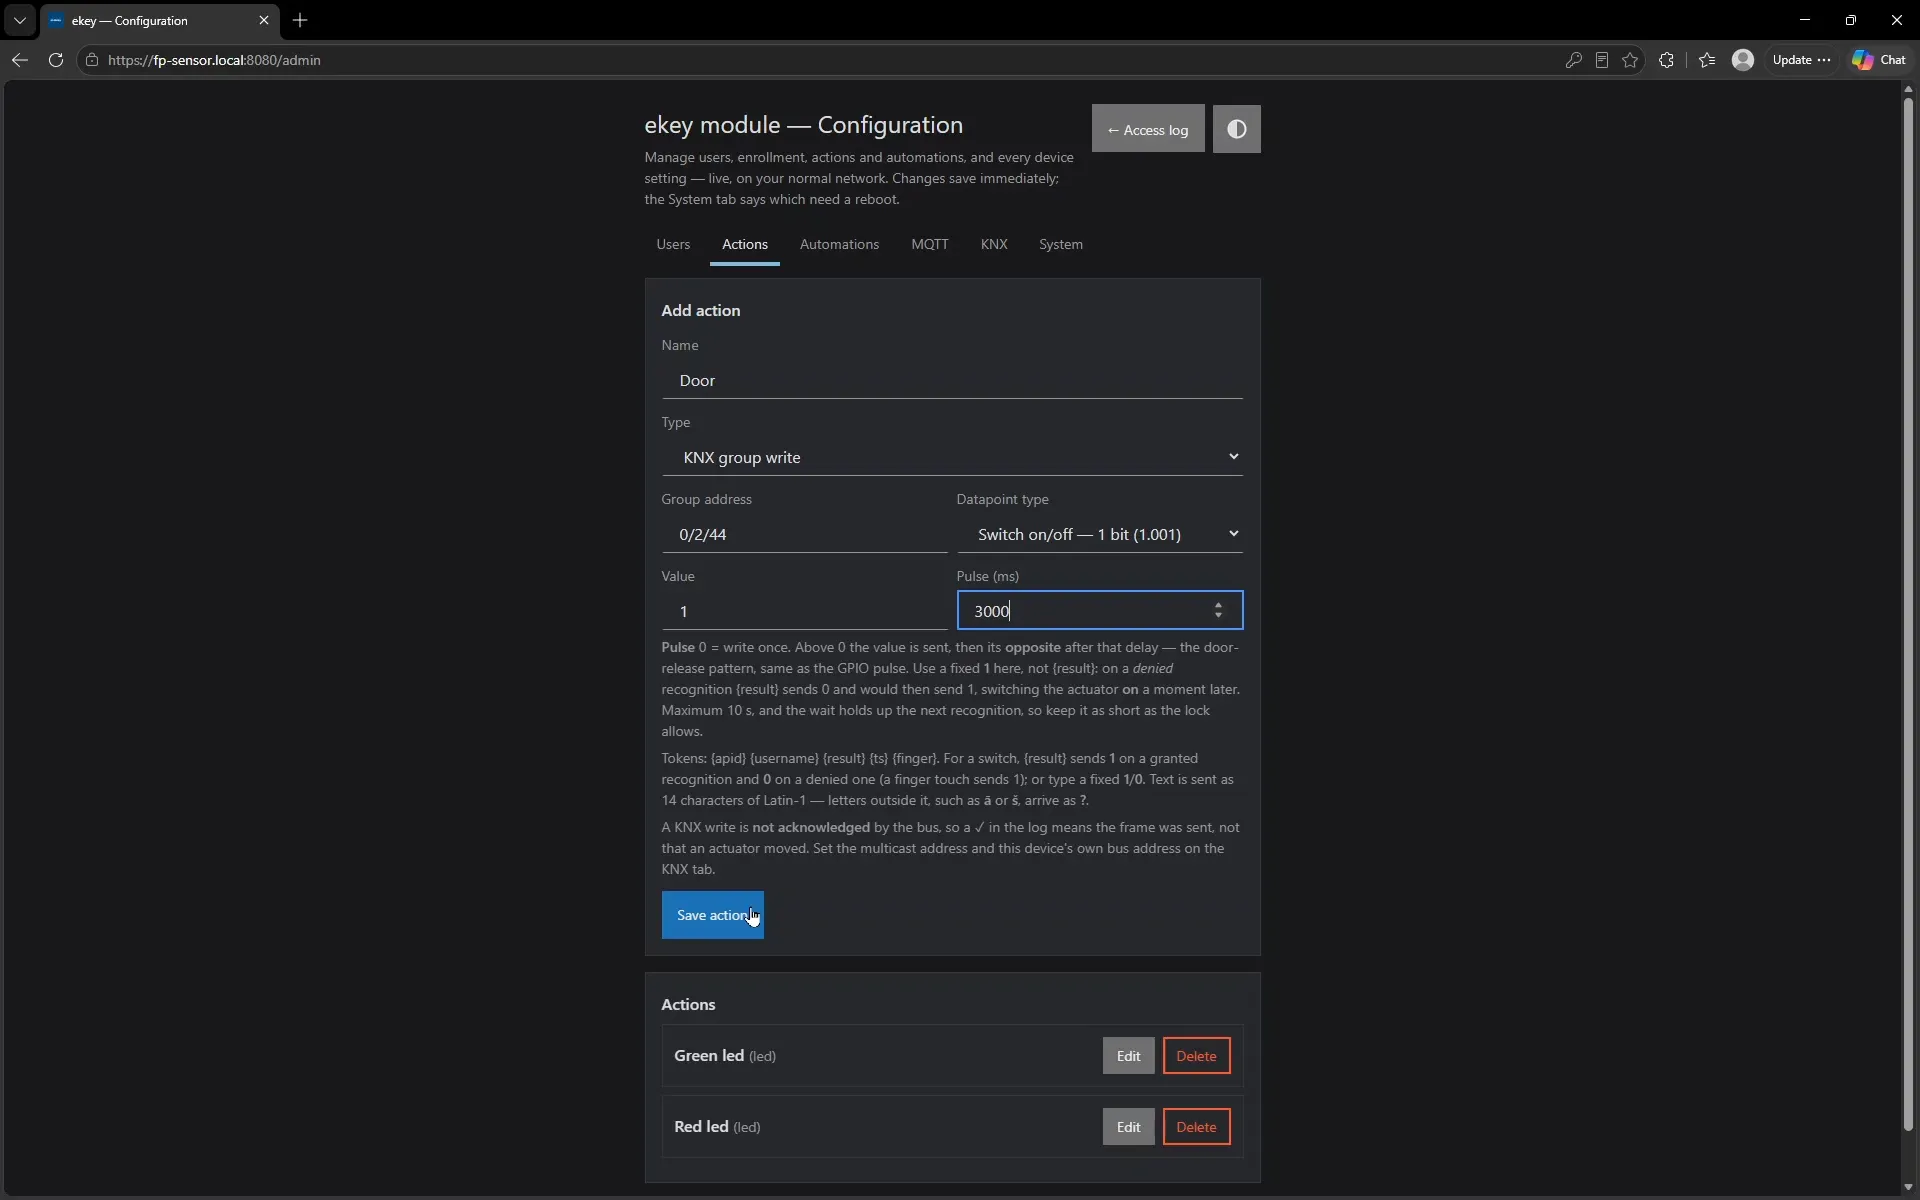Click the Pulse field spinner arrows

click(1218, 611)
